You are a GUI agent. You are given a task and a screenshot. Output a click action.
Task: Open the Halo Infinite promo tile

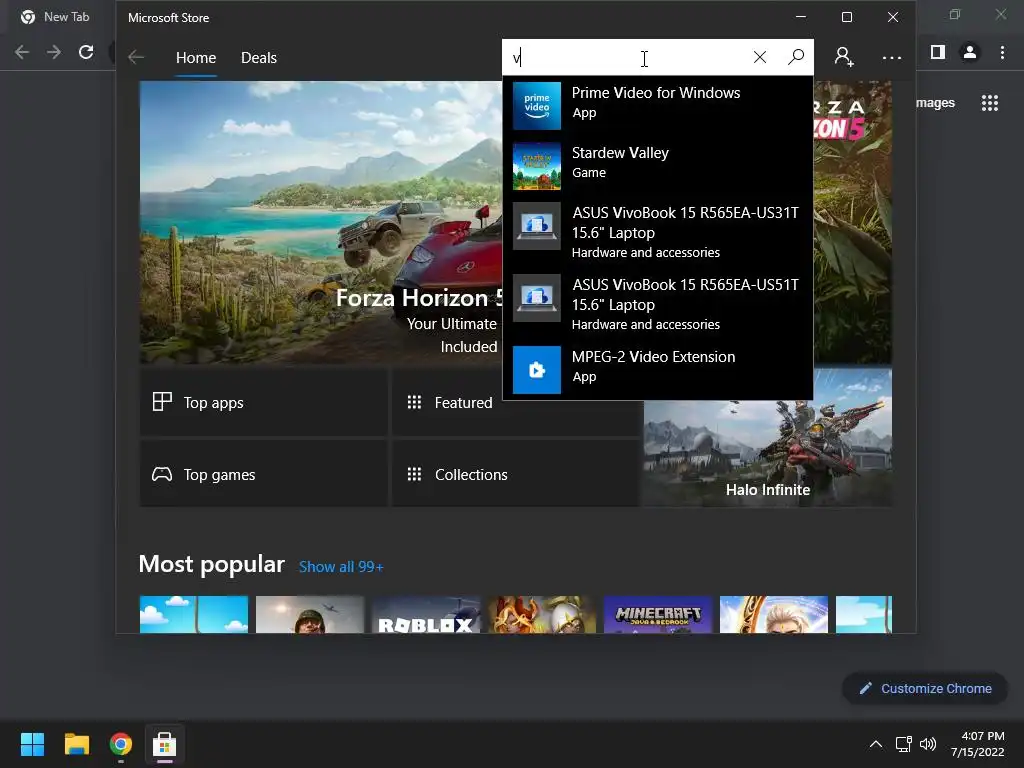coord(768,453)
